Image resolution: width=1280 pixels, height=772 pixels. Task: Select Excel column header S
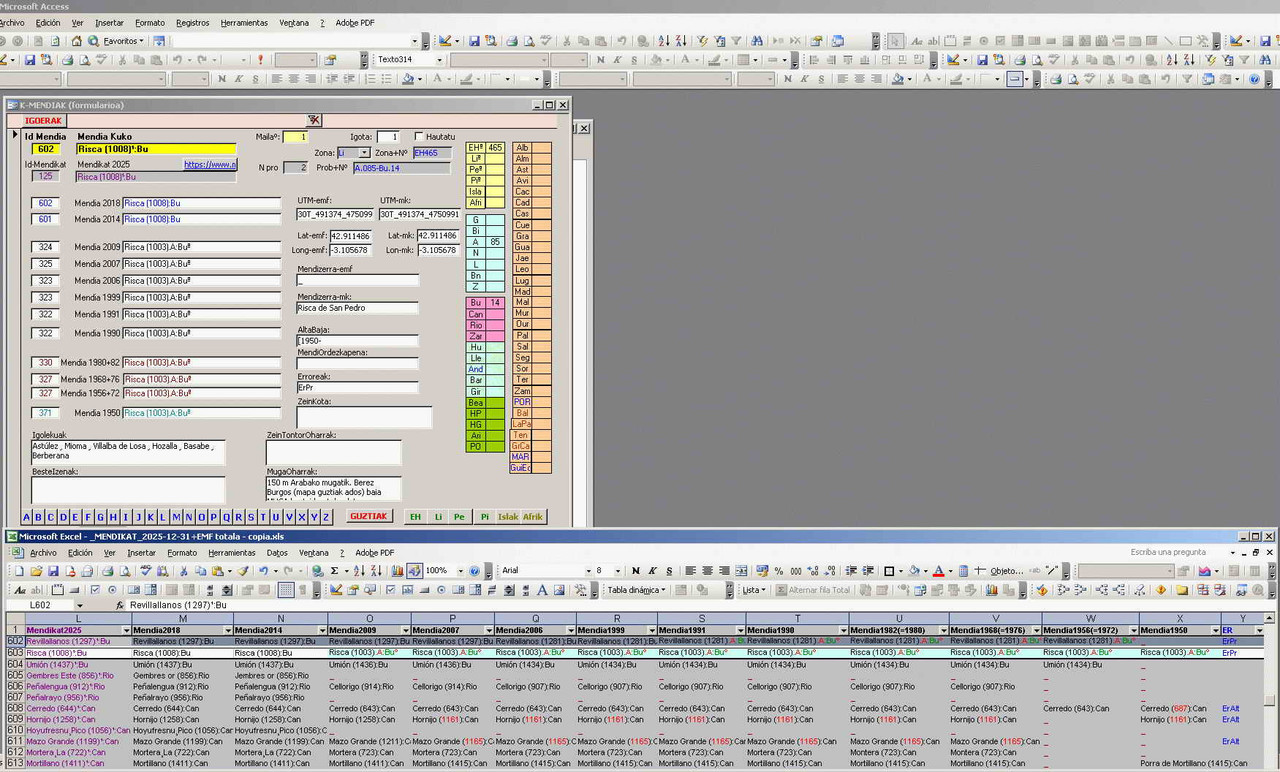point(701,619)
